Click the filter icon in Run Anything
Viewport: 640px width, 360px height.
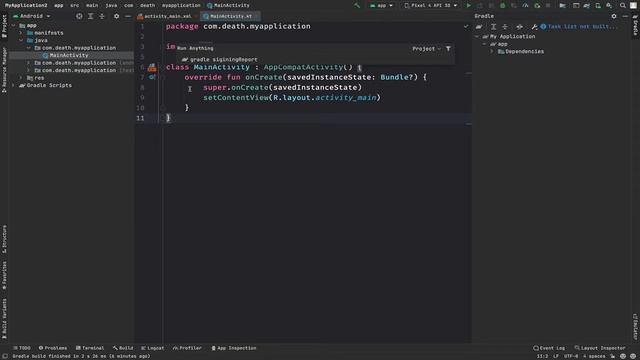[x=448, y=49]
